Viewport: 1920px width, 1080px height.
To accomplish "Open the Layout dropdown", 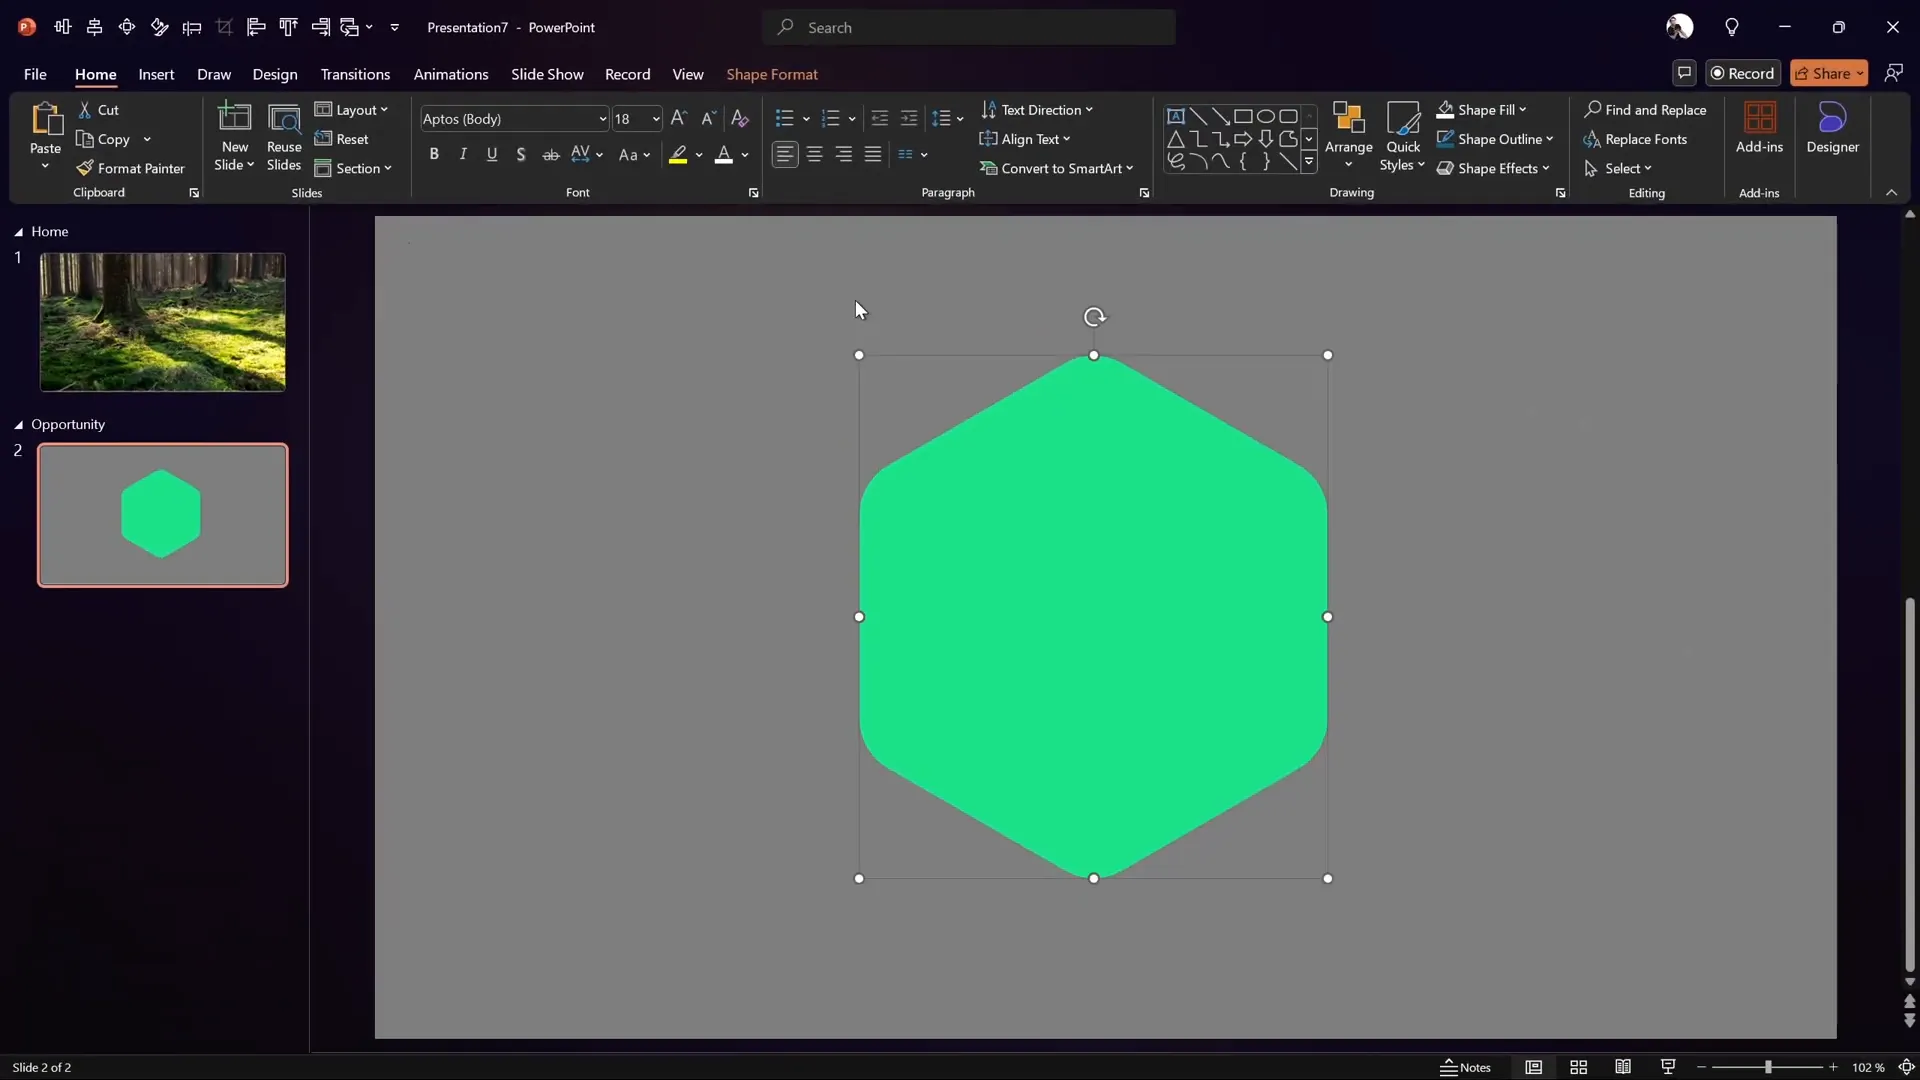I will click(351, 110).
